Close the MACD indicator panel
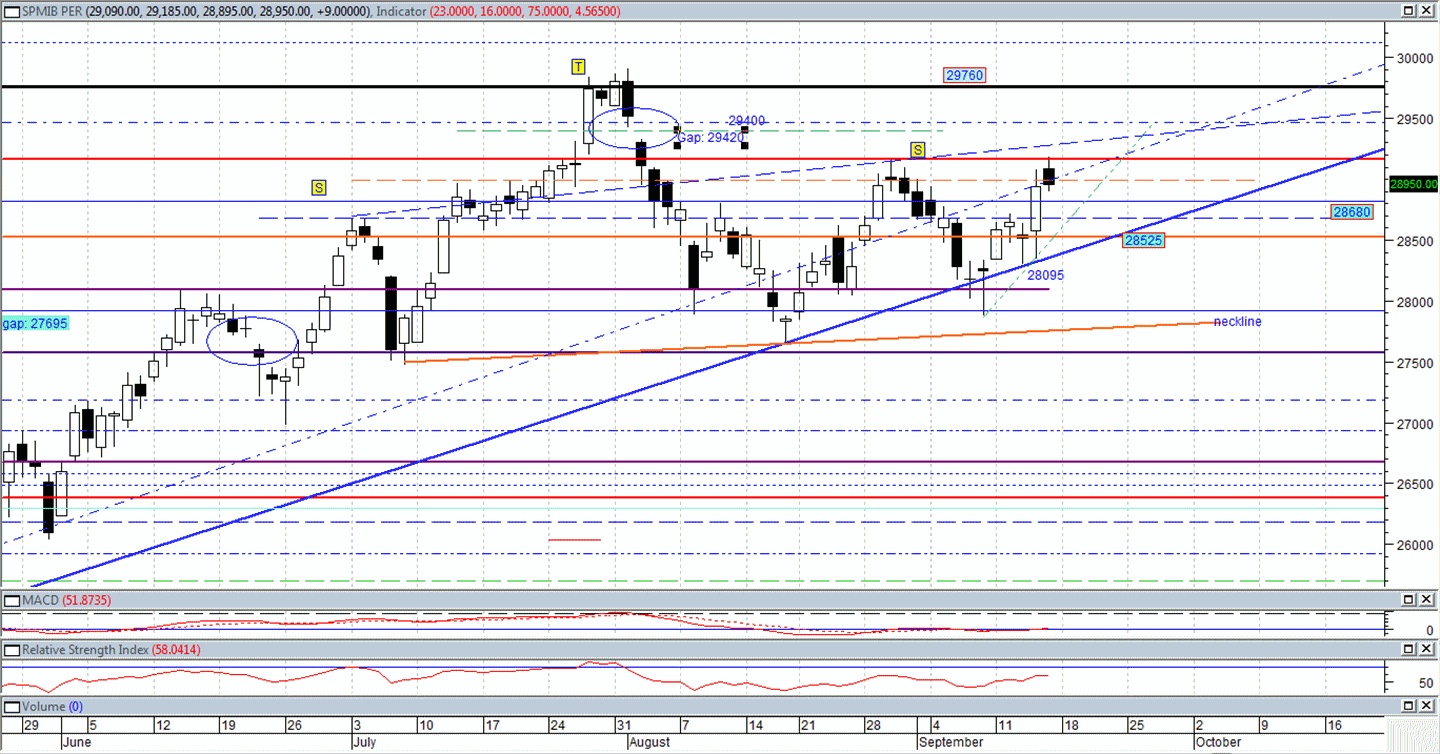Screen dimensions: 1440x754 [1428, 599]
